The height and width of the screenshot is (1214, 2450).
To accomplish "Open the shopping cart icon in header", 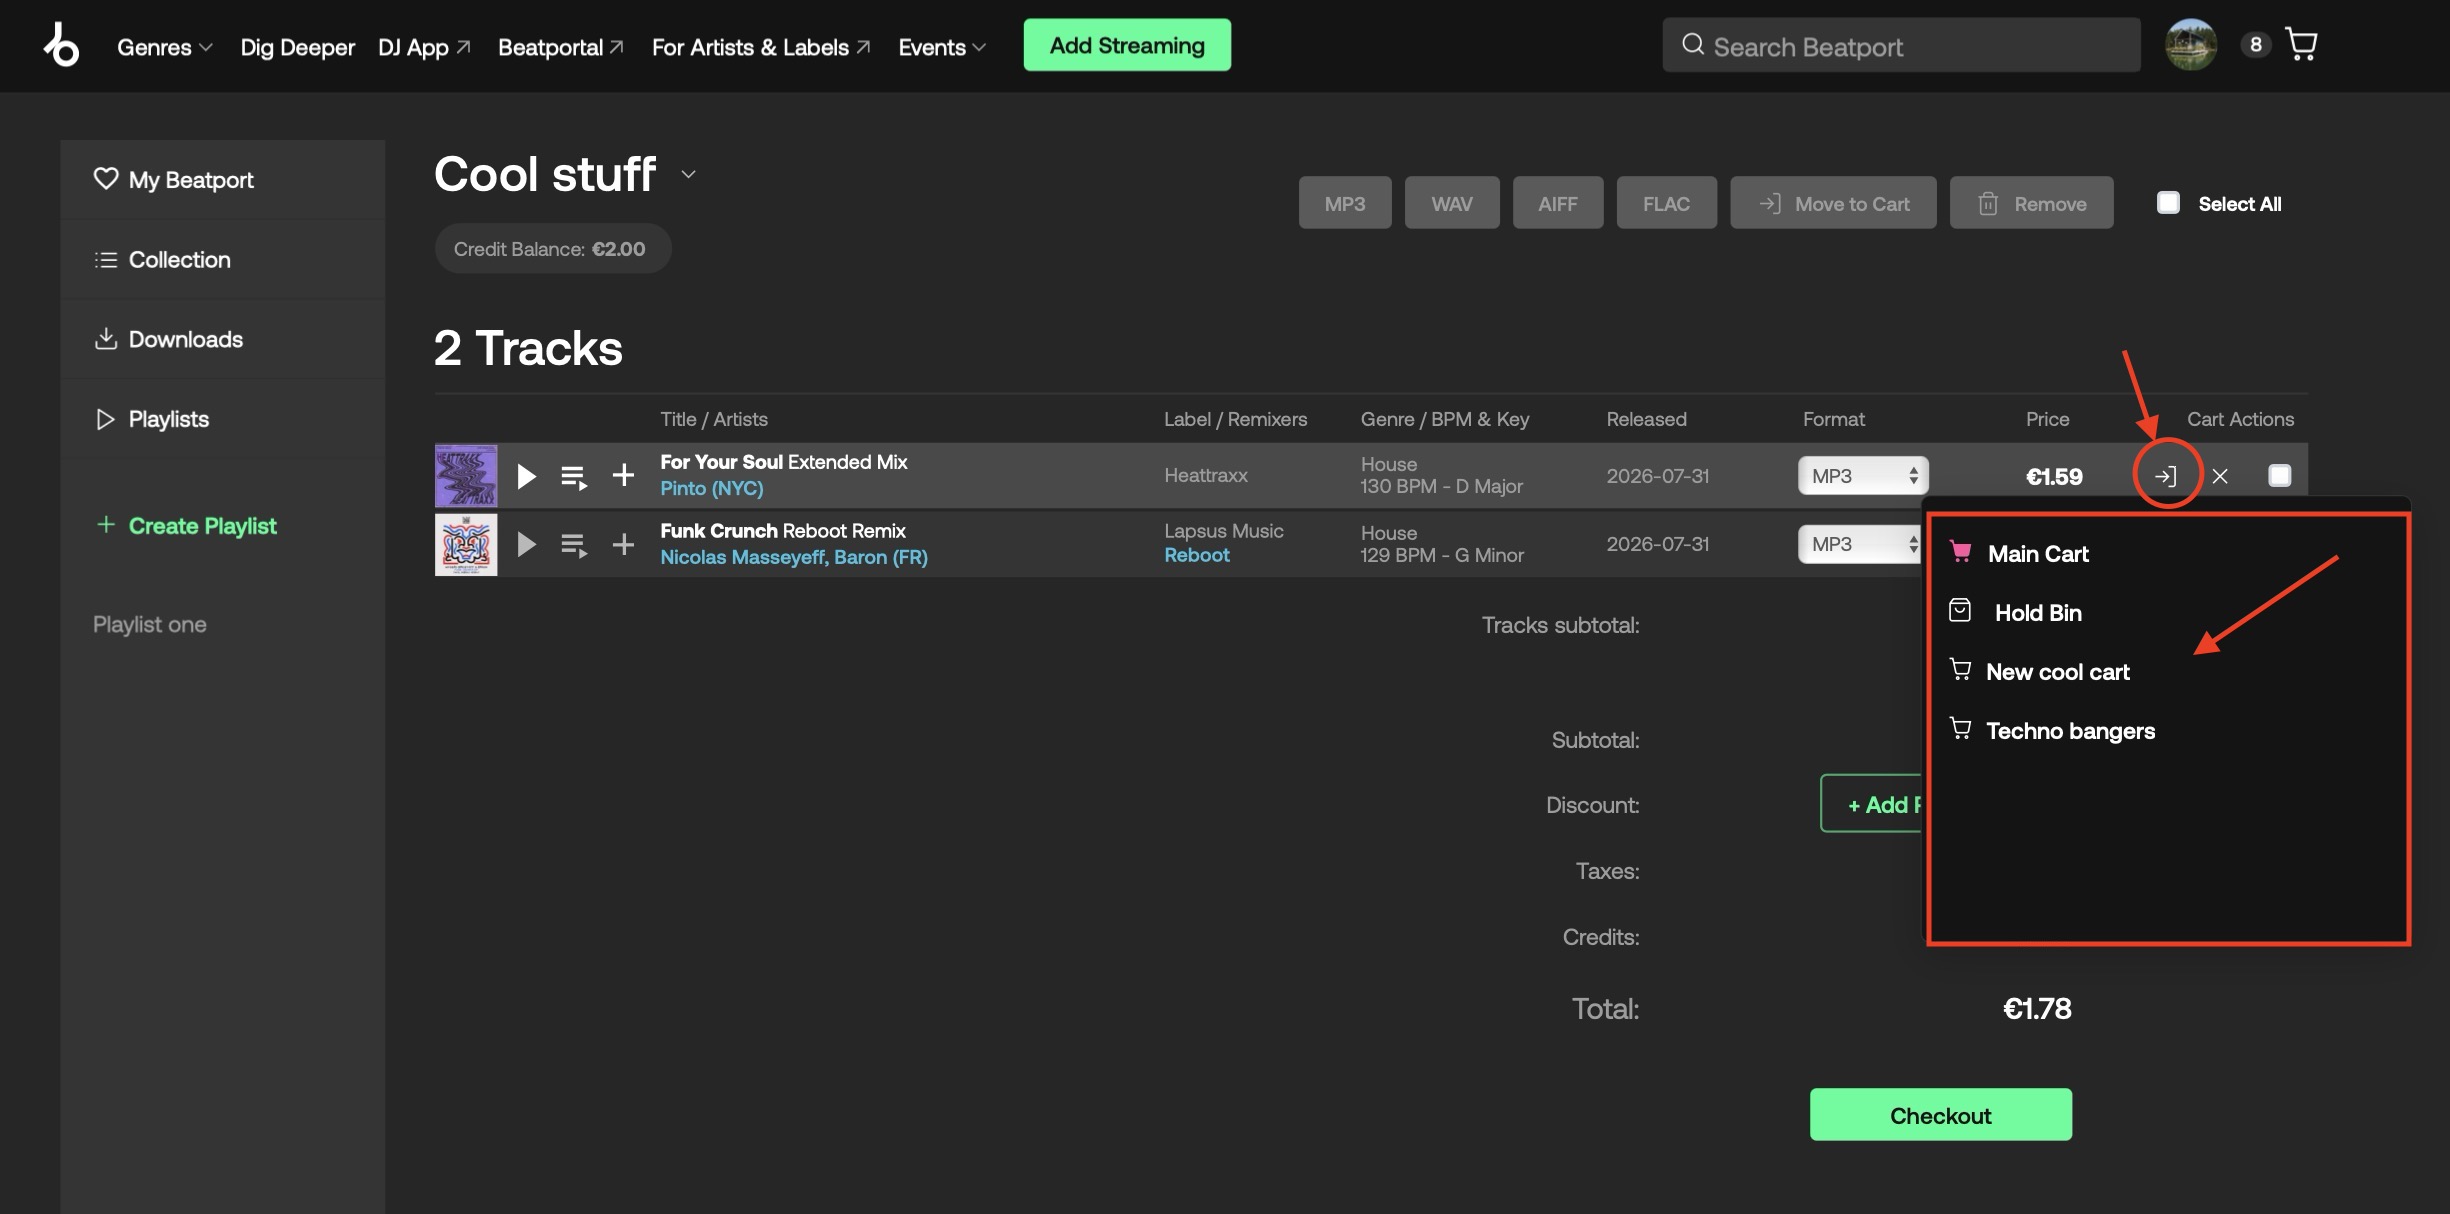I will (x=2301, y=45).
